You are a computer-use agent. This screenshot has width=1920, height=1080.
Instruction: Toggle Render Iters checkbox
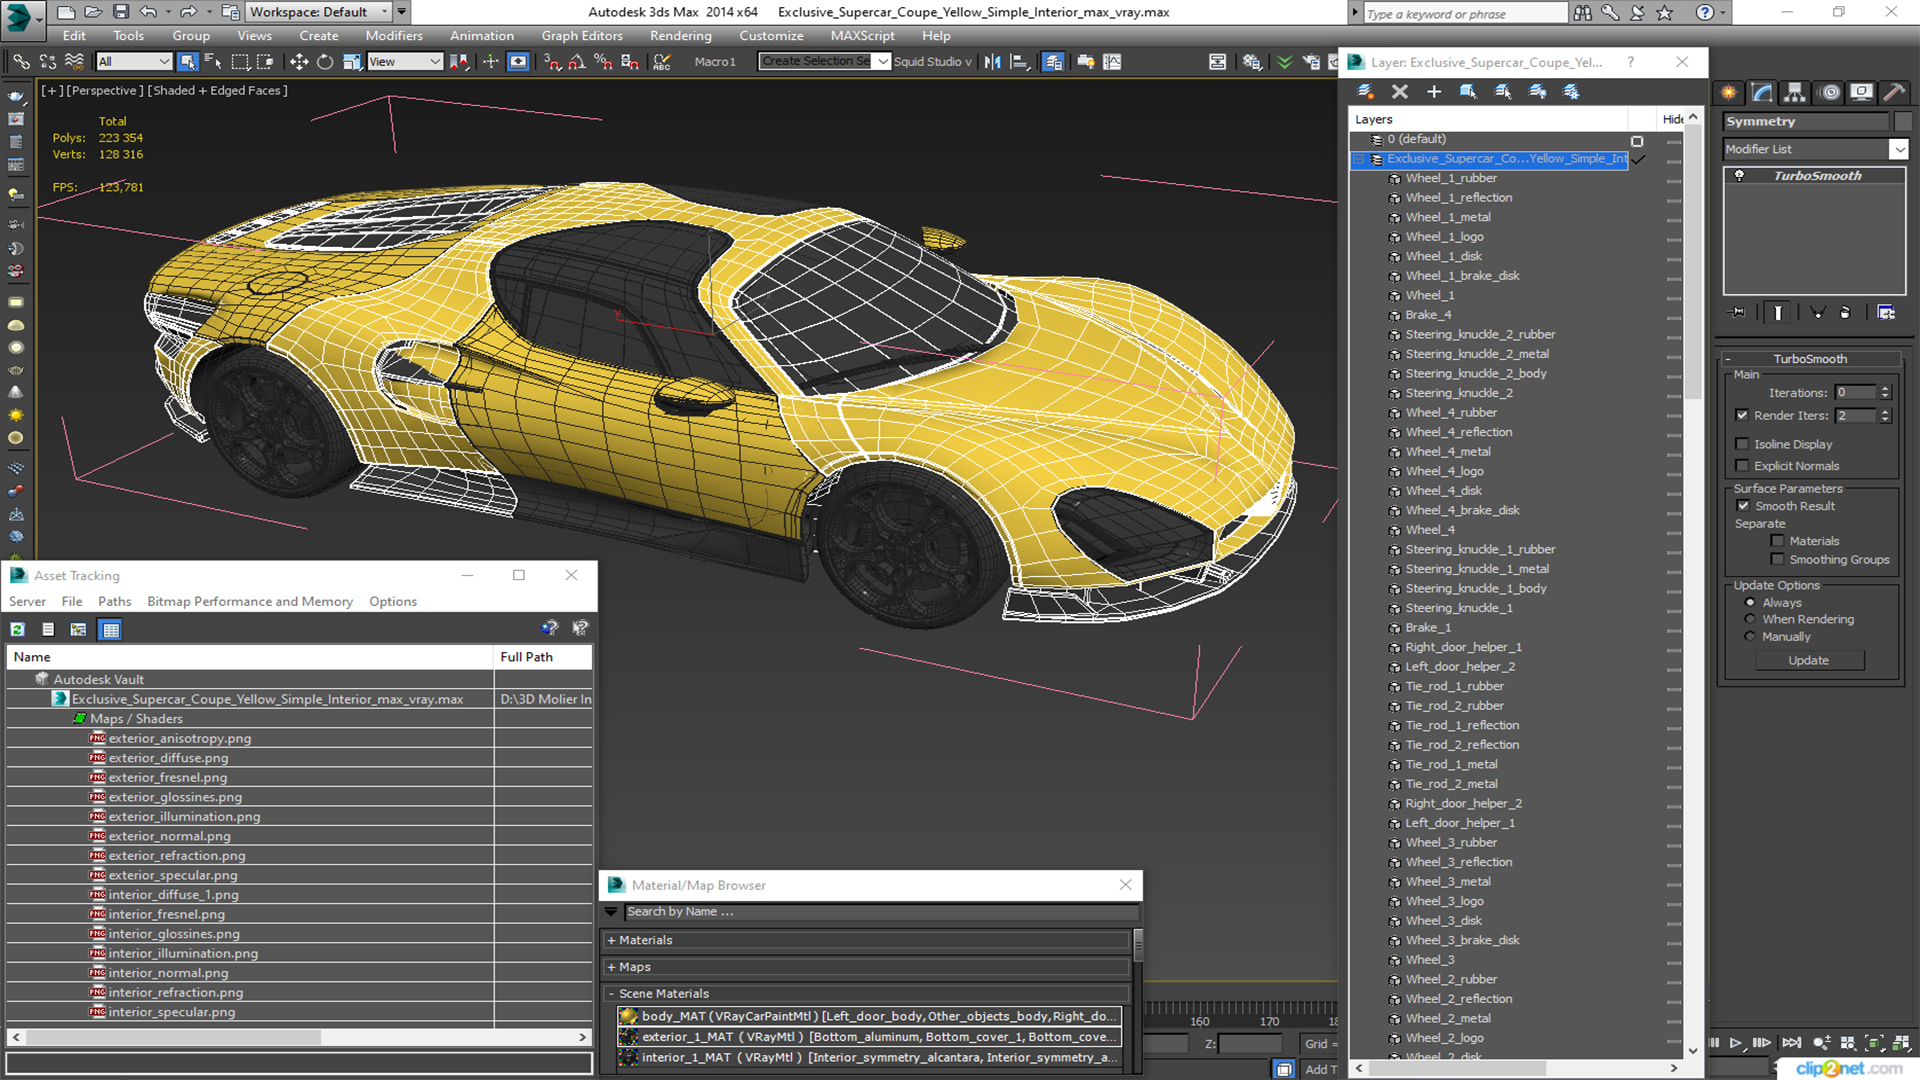point(1742,415)
